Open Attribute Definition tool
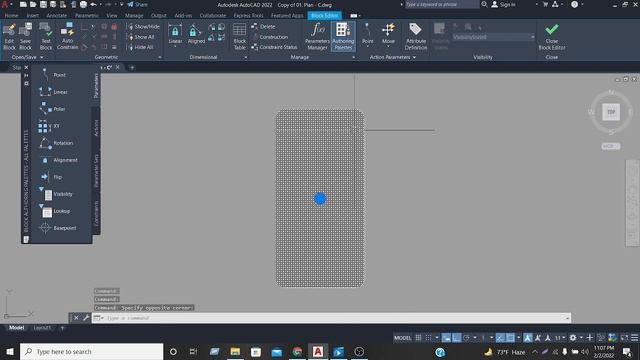 (416, 36)
